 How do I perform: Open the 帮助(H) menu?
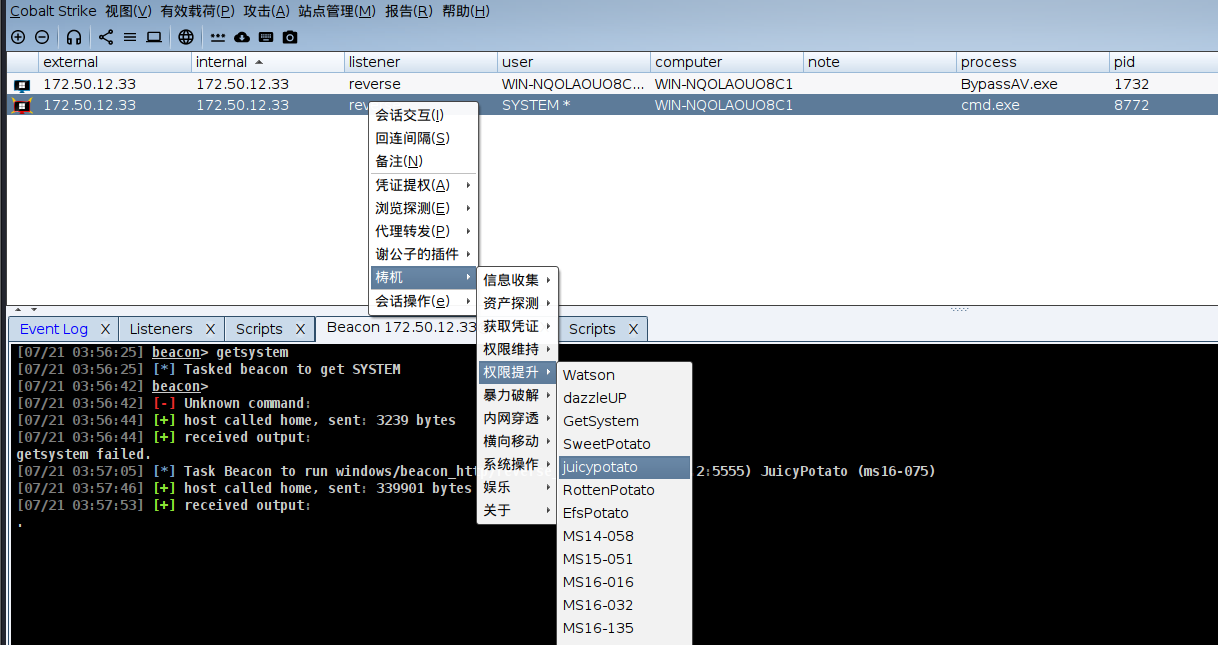(x=465, y=11)
